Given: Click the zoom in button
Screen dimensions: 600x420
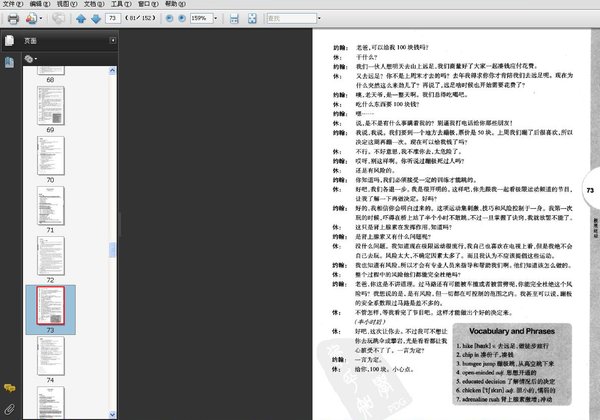Looking at the screenshot, I should 182,18.
